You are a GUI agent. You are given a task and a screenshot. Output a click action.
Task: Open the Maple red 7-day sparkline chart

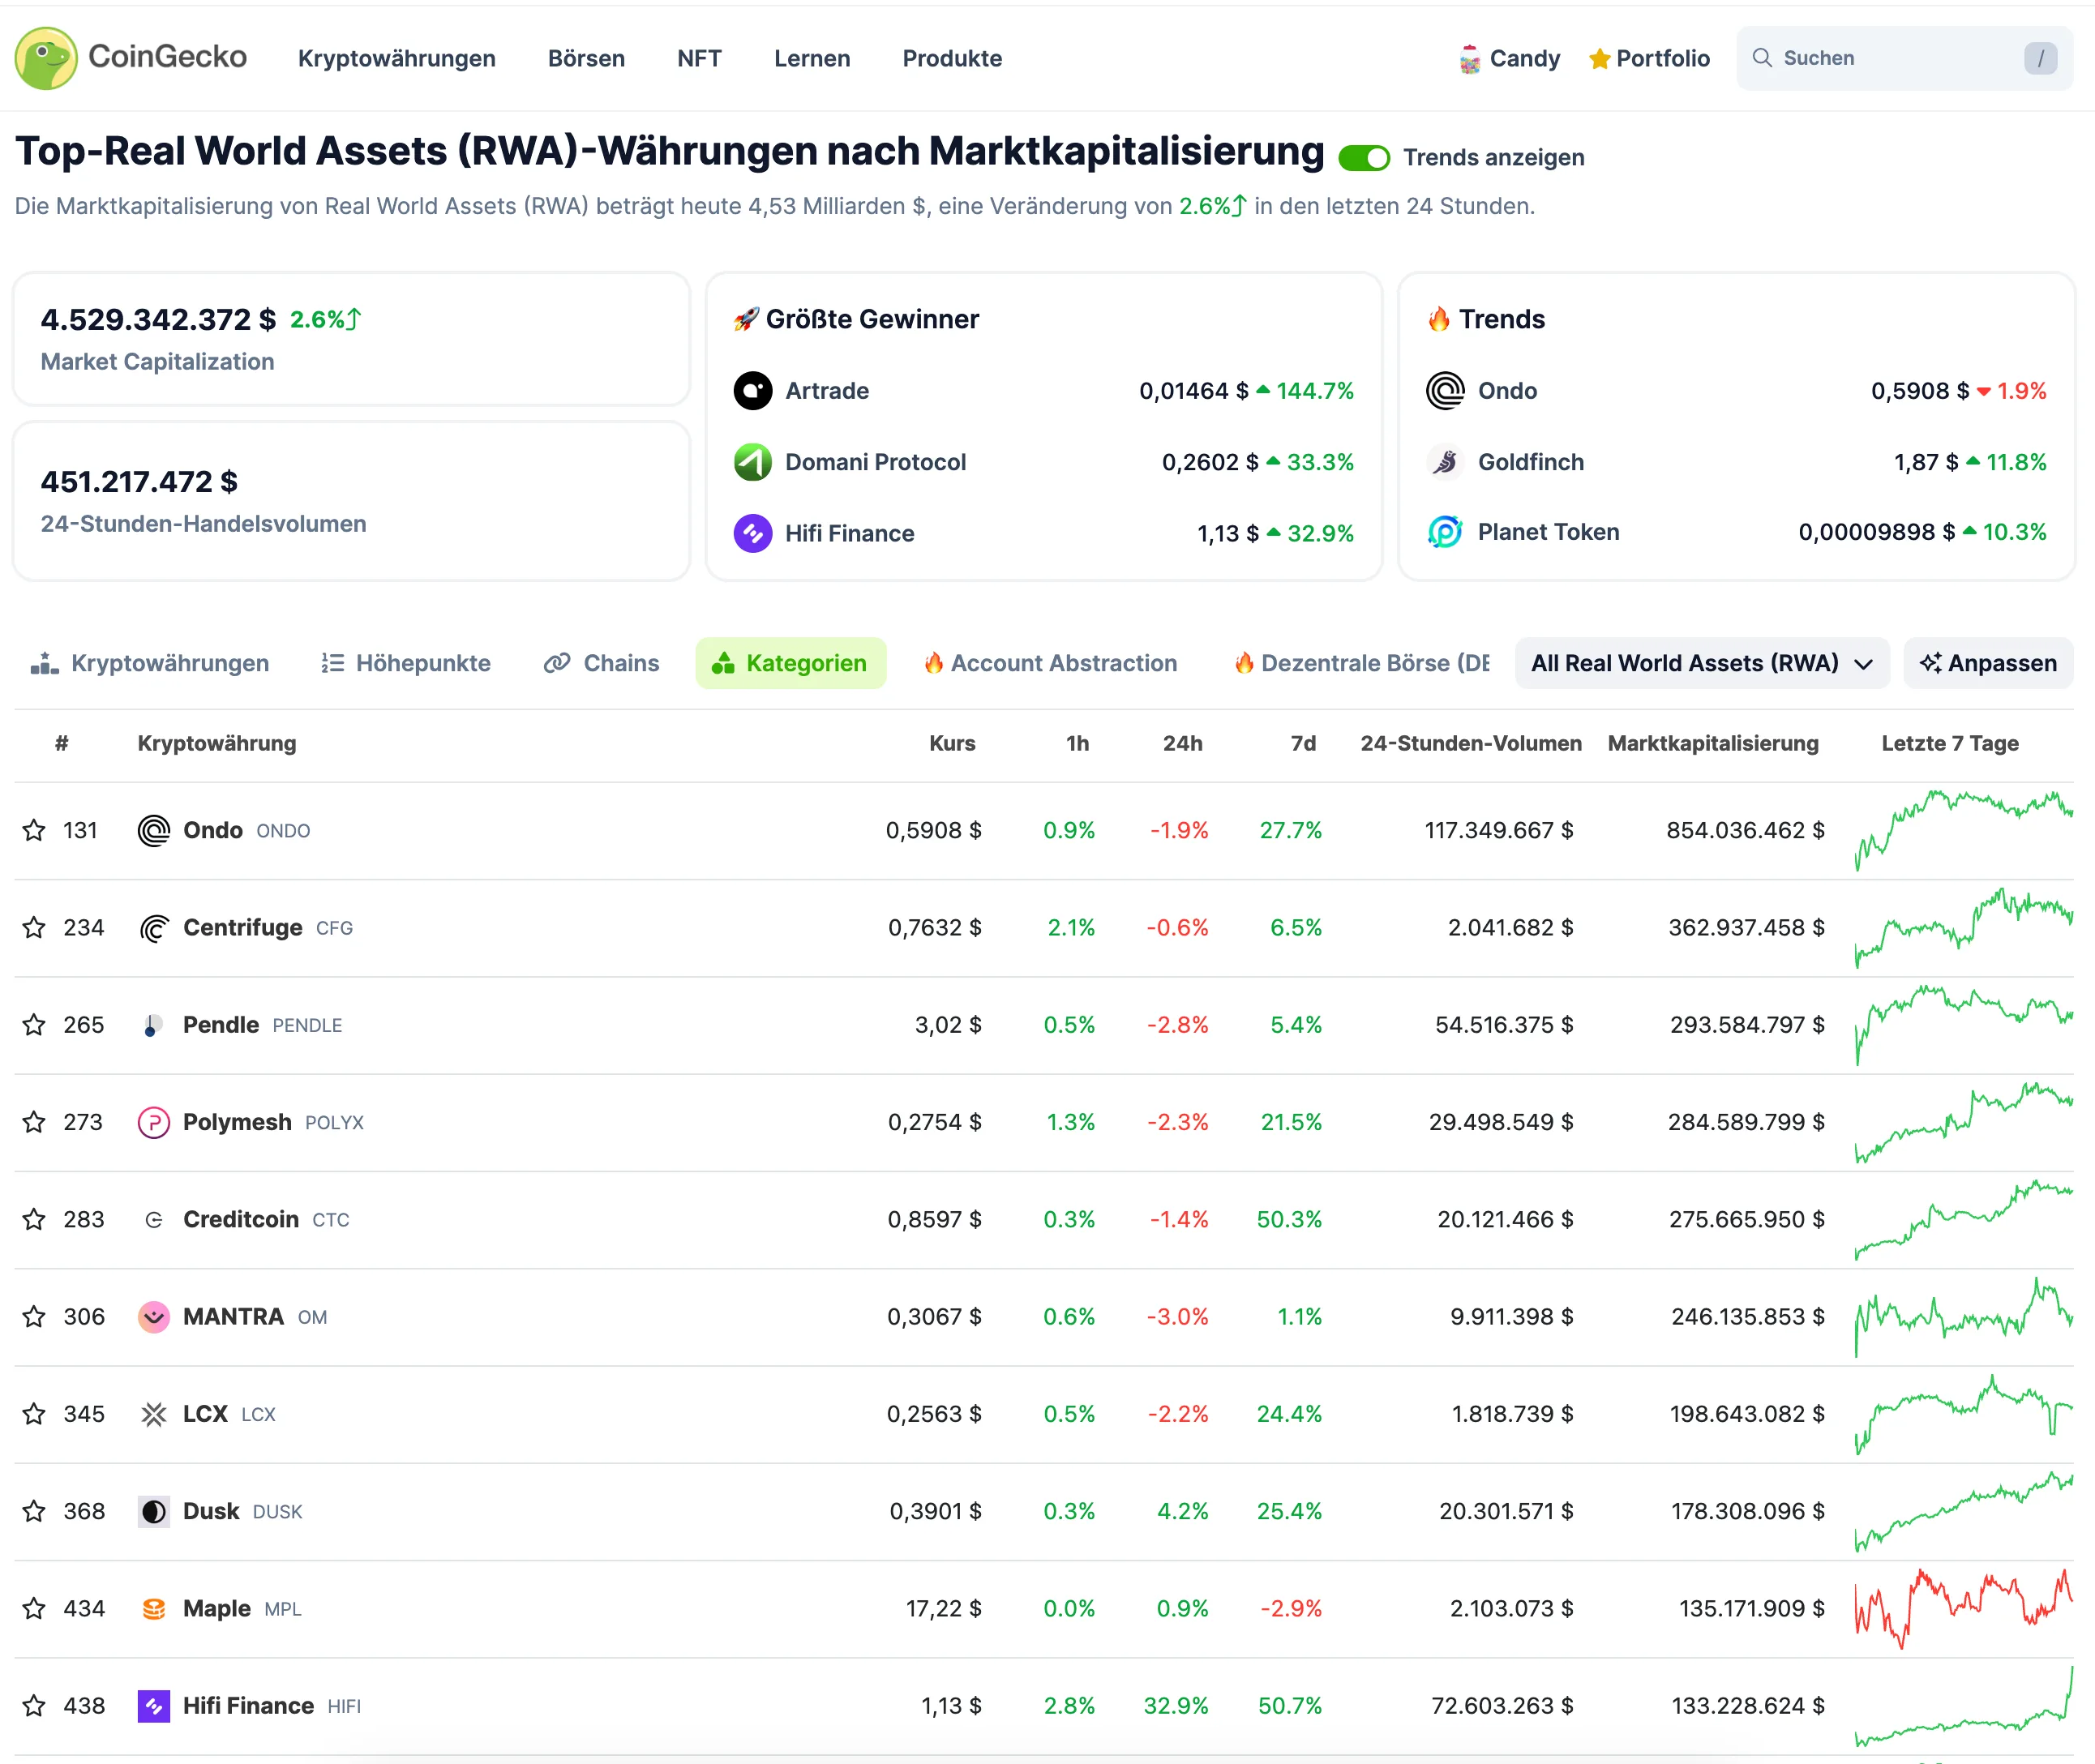click(x=1964, y=1608)
